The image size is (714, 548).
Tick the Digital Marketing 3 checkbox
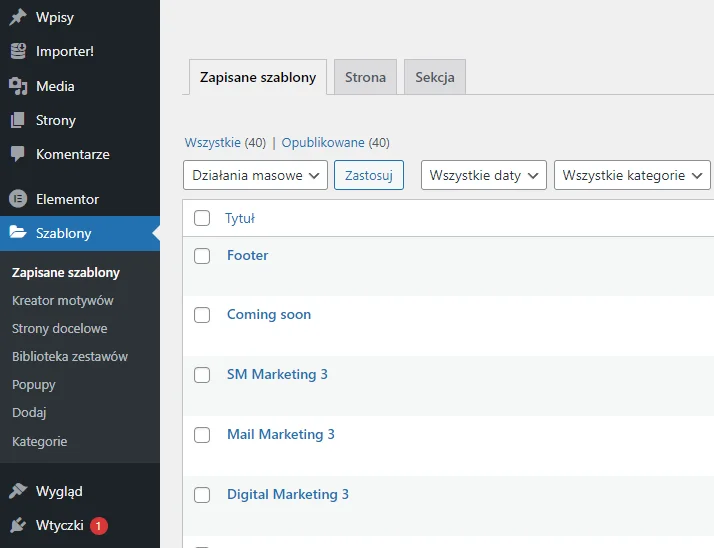point(202,495)
